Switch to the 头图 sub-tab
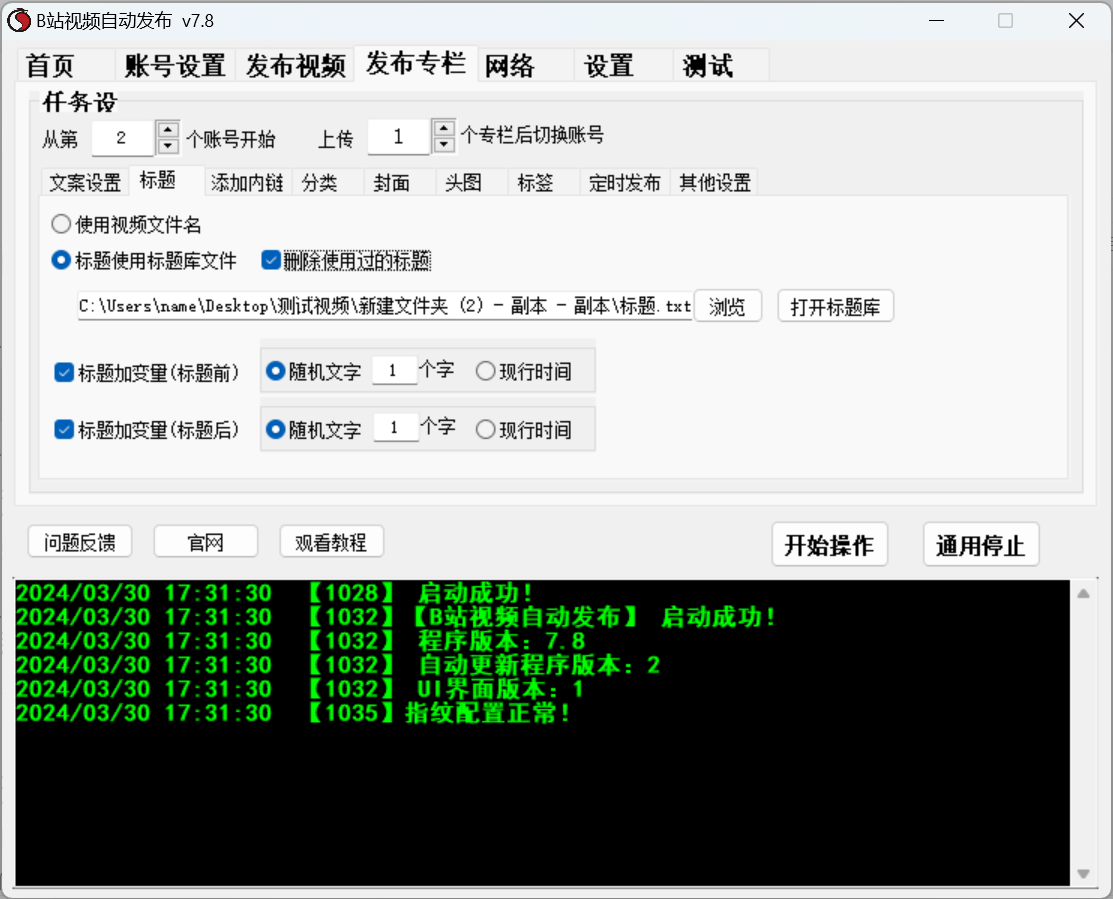 pos(472,182)
